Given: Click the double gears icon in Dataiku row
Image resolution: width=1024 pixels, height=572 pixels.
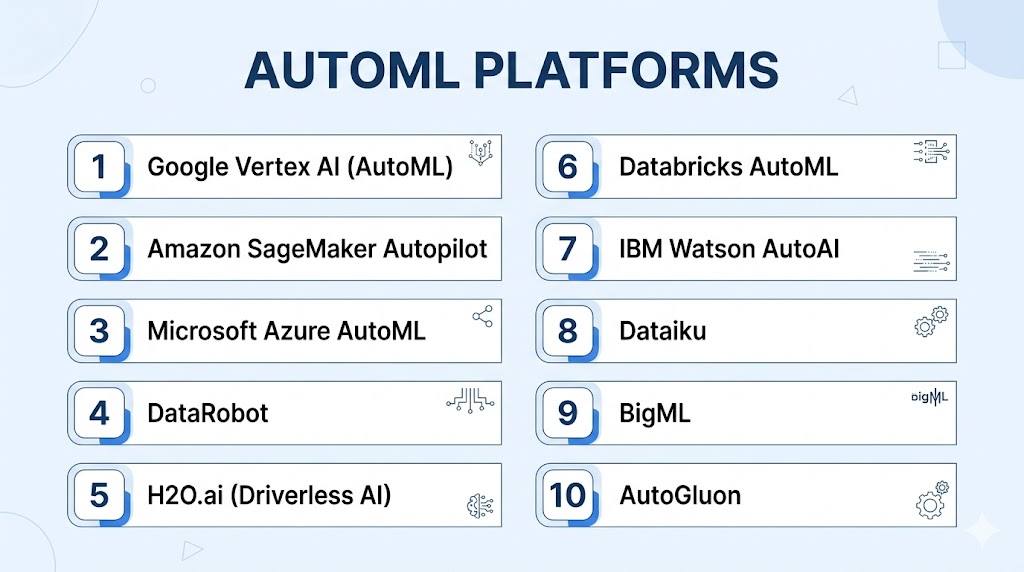Looking at the screenshot, I should click(x=932, y=322).
